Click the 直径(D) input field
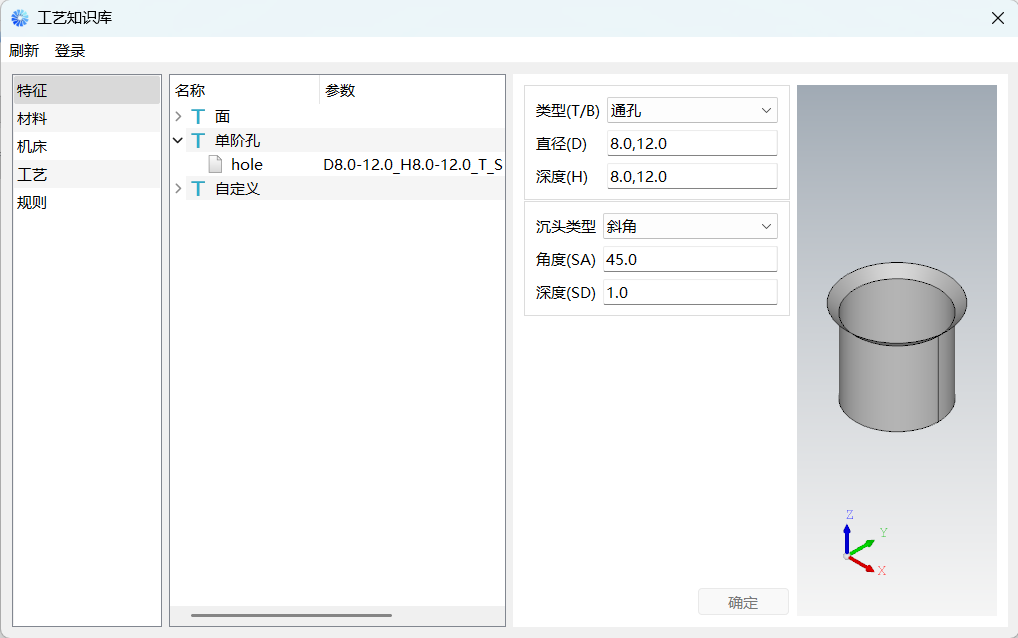The image size is (1018, 638). (691, 144)
